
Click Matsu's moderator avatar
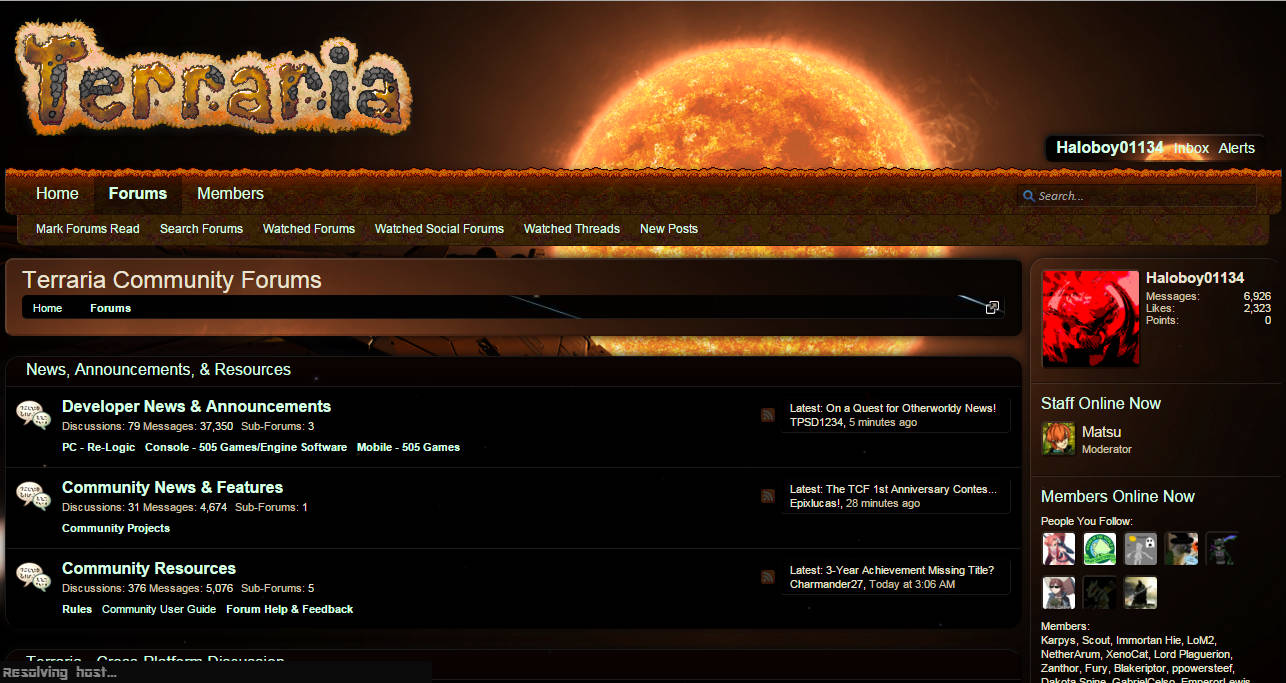tap(1058, 438)
